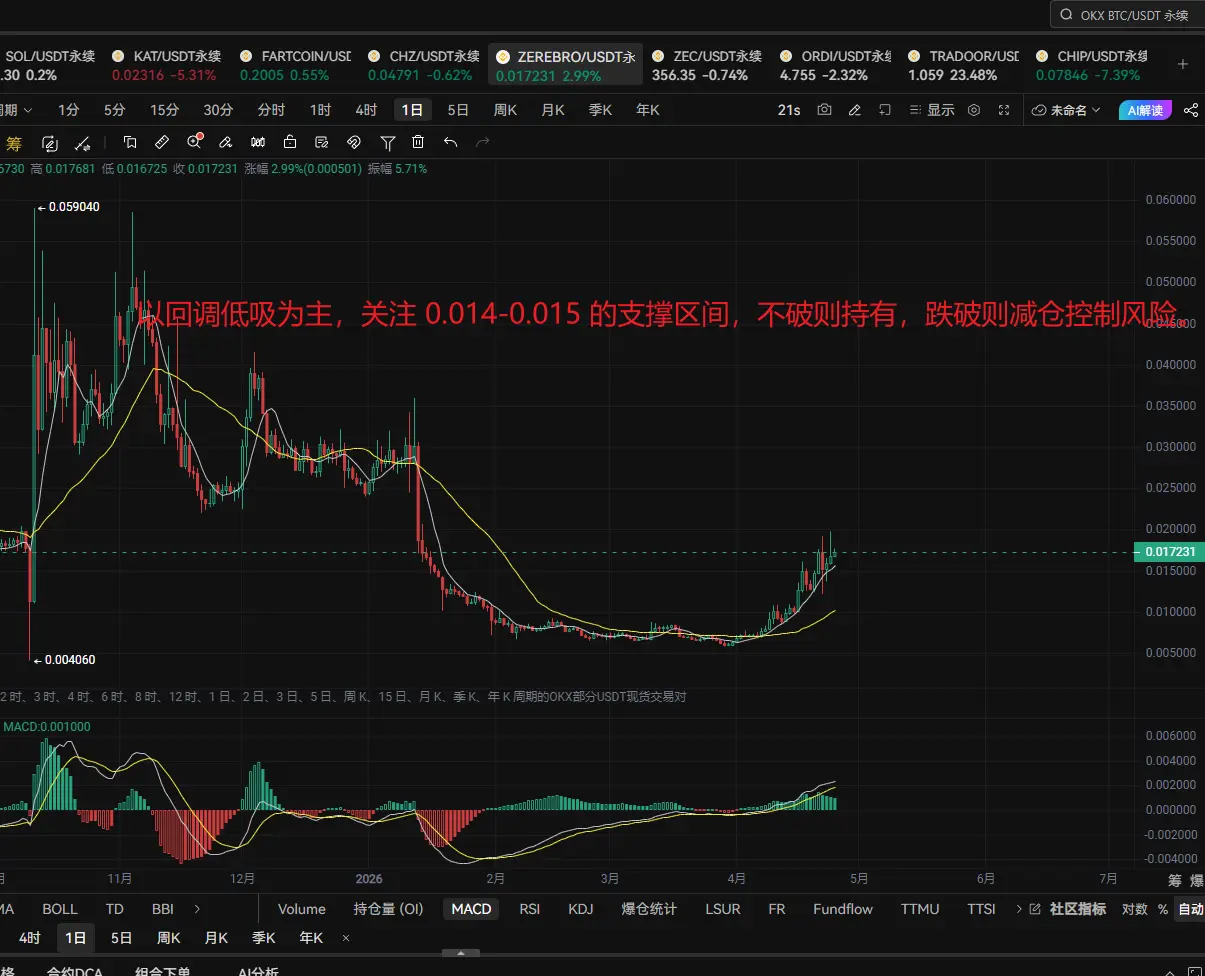The image size is (1205, 976).
Task: Open the 未命名 layout dropdown
Action: coord(1066,110)
